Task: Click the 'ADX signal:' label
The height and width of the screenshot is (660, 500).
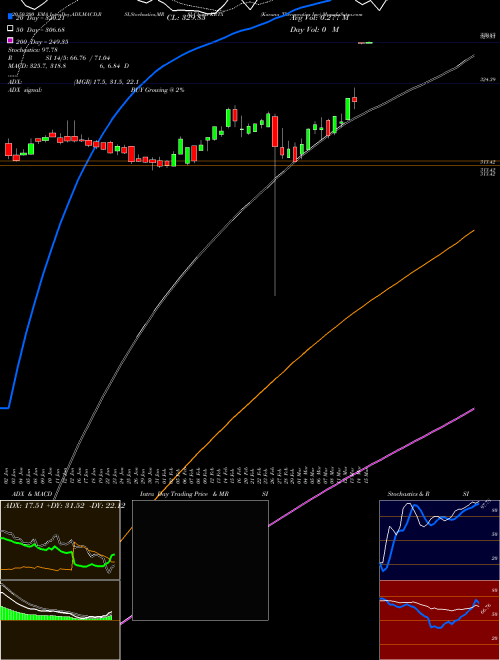Action: (24, 90)
